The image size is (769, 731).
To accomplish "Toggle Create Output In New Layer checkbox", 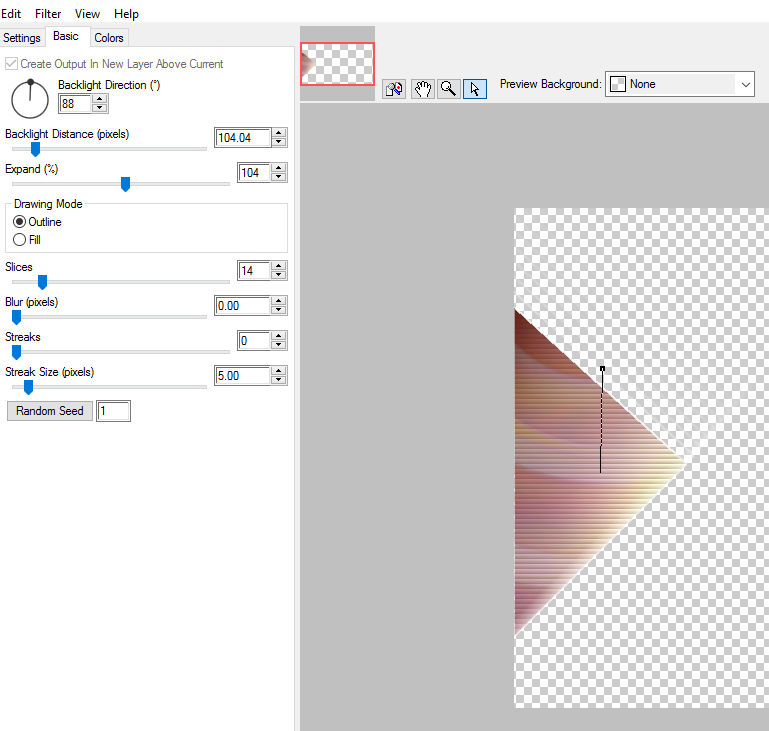I will point(11,64).
